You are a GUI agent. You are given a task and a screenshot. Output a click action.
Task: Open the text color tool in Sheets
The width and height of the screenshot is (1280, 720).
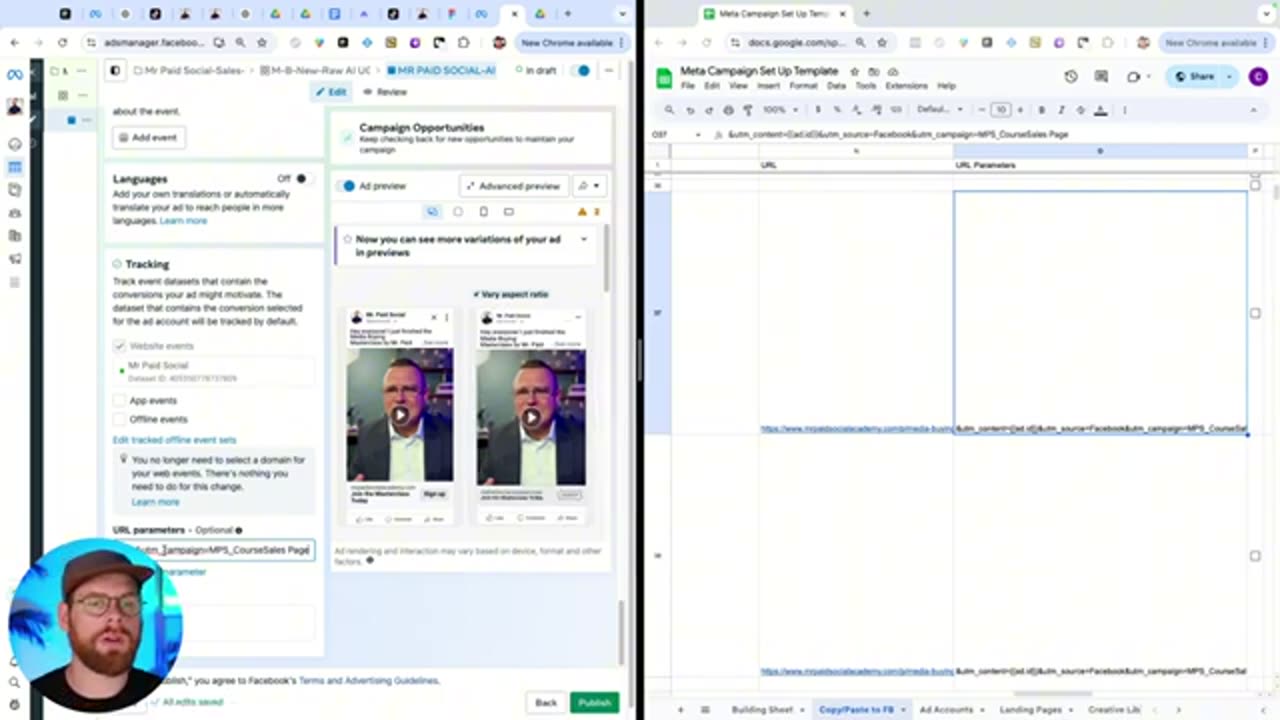coord(1101,110)
